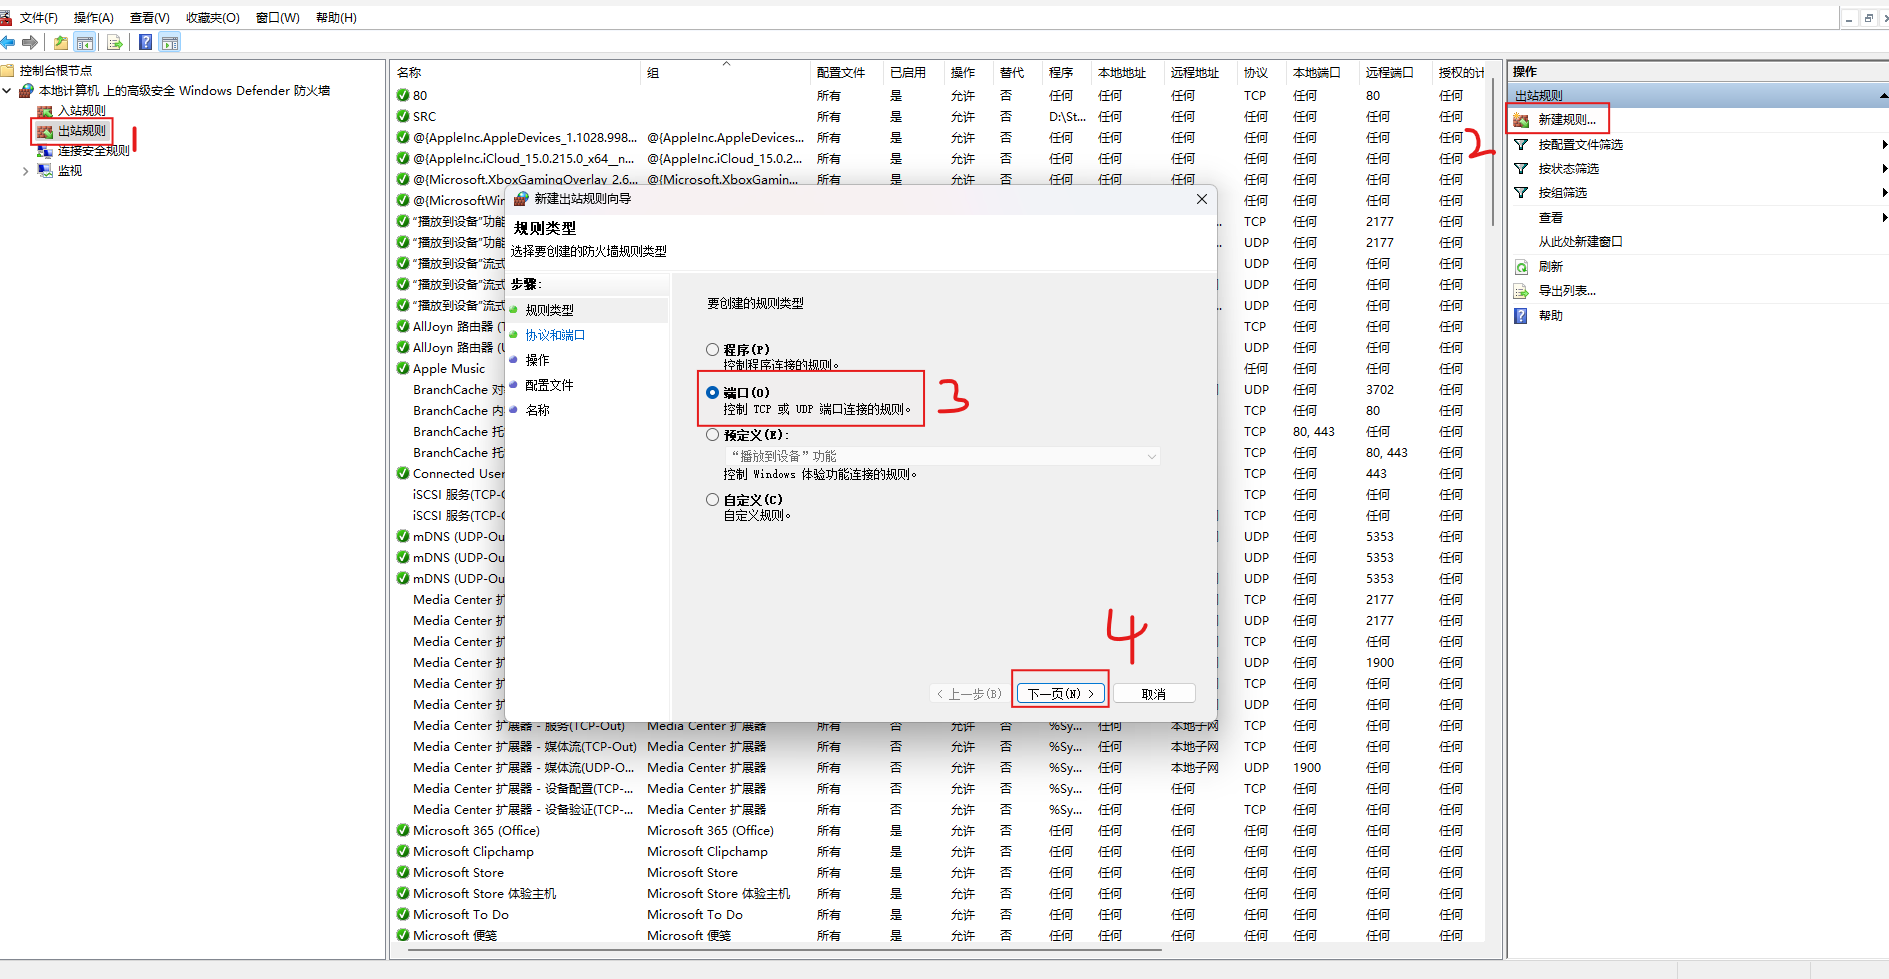Select the 程序(P) radio button
Viewport: 1889px width, 979px height.
click(713, 349)
